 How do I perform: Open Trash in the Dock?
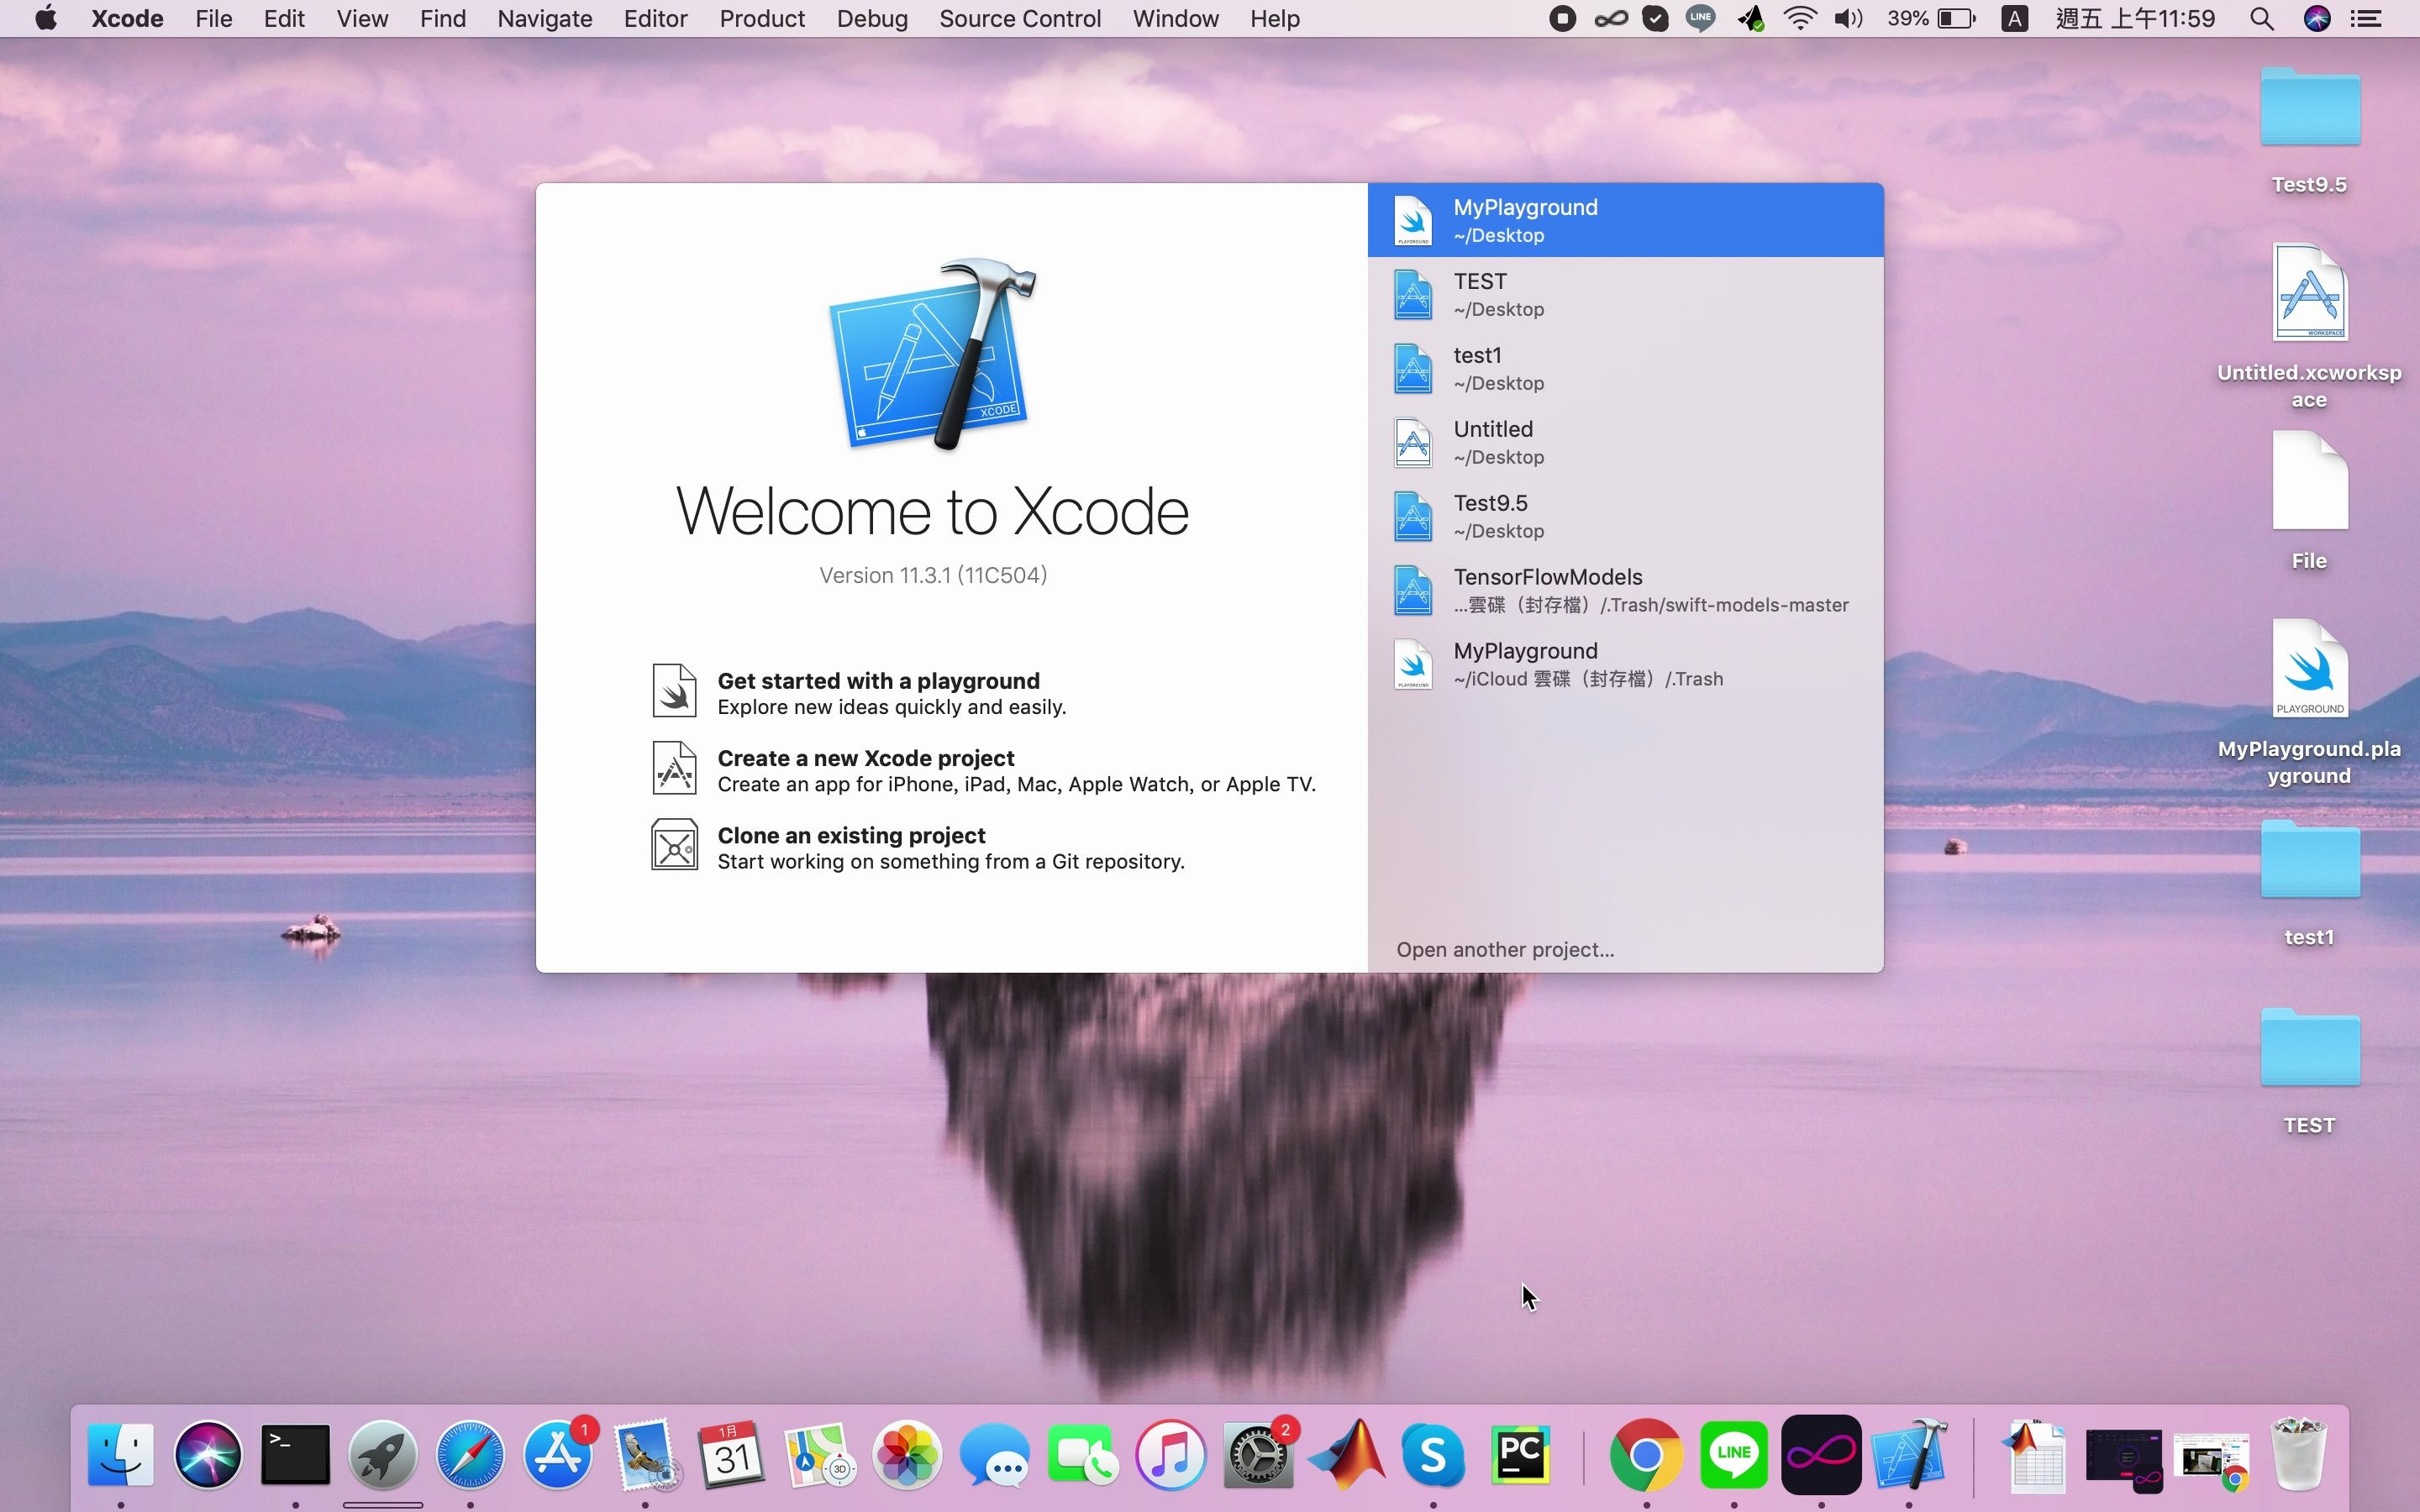(x=2299, y=1454)
